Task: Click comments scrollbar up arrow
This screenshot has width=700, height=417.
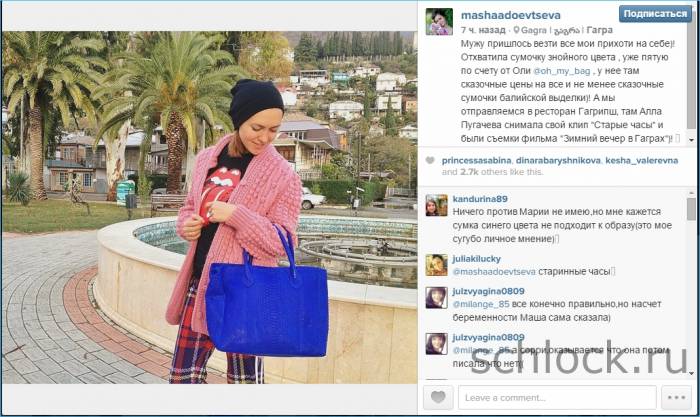Action: pos(692,193)
